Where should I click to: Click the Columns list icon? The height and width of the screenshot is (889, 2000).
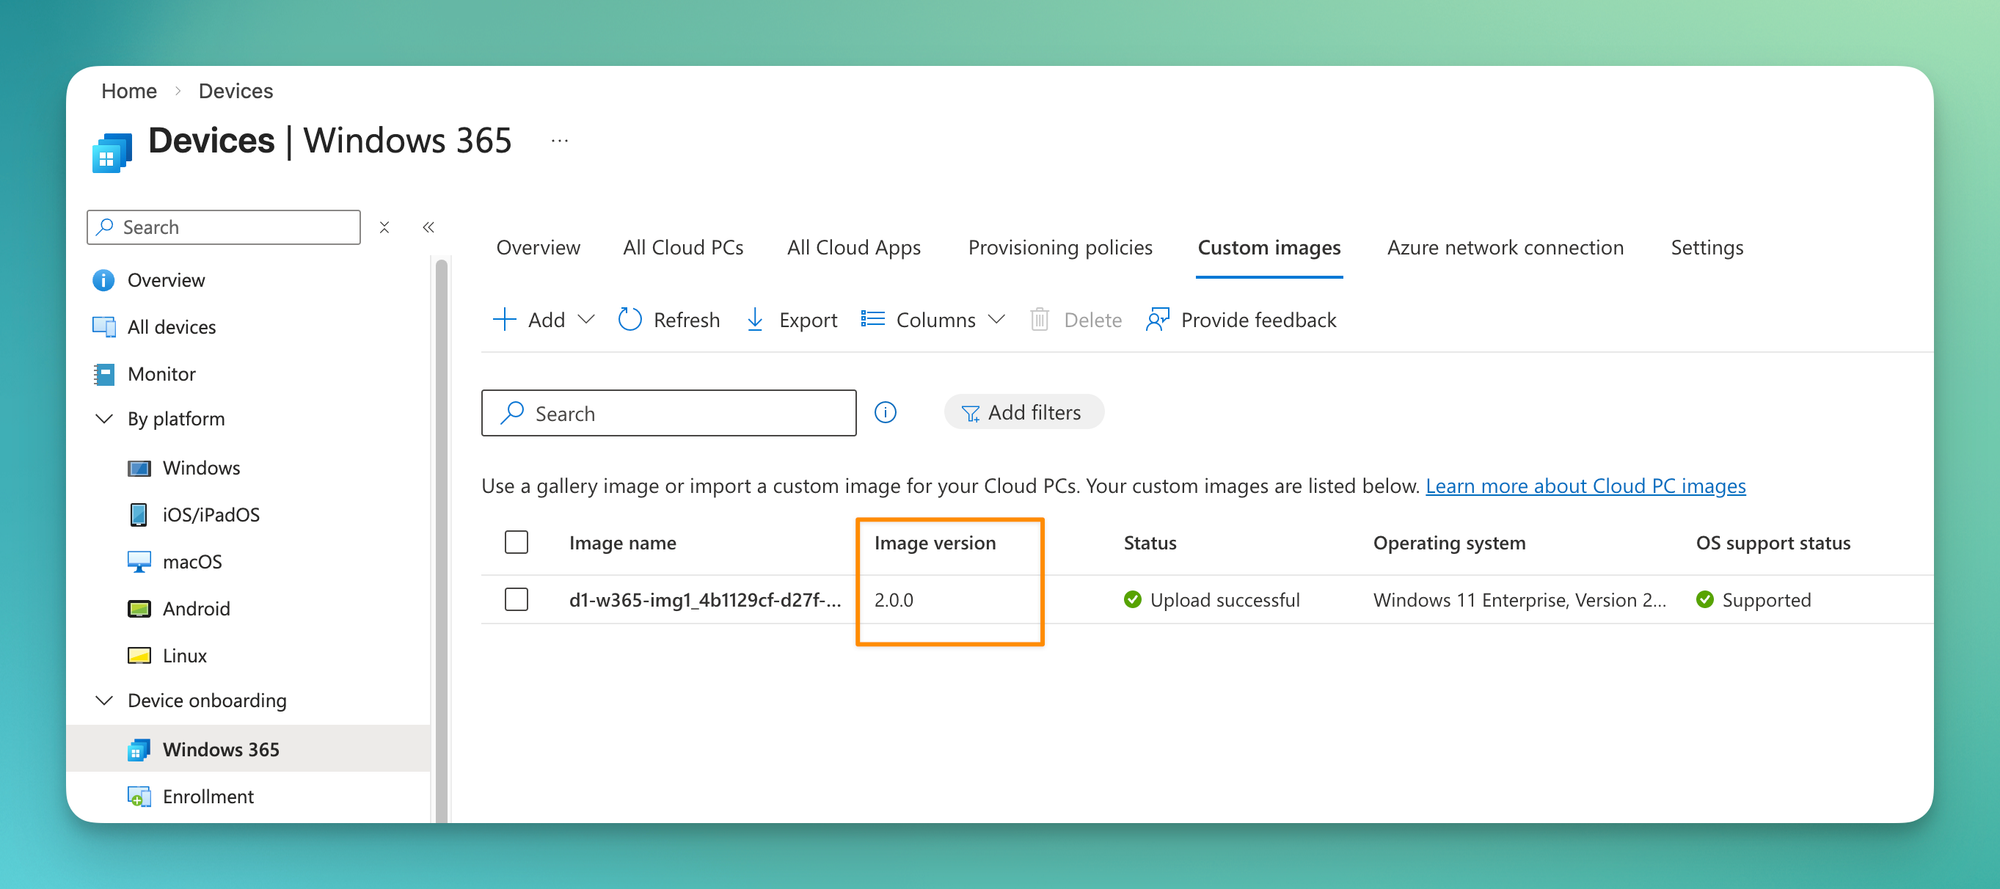coord(873,319)
